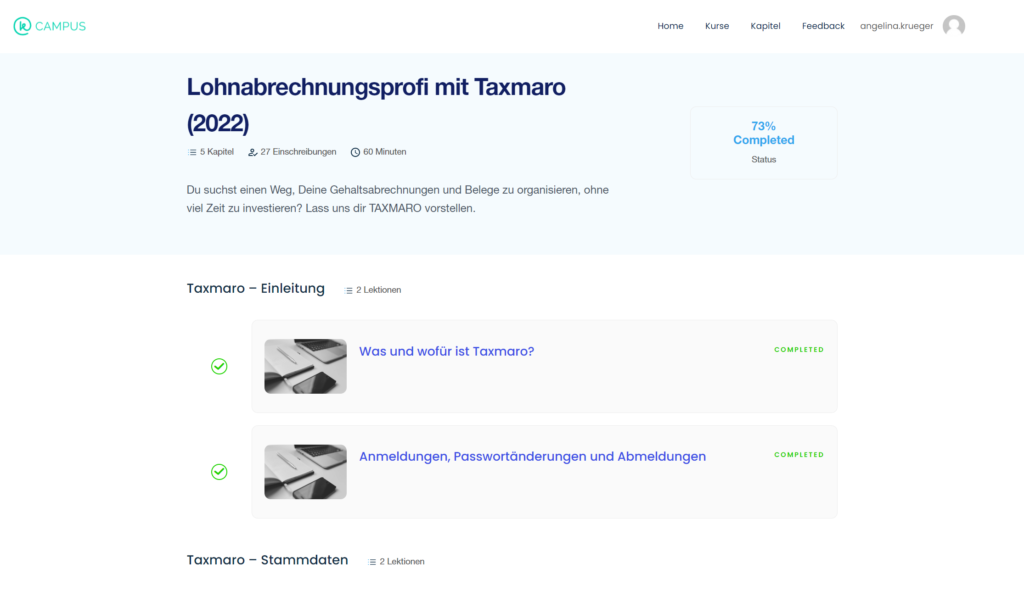Click COMPLETED label on Was und wofür lesson
Image resolution: width=1024 pixels, height=591 pixels.
tap(799, 350)
